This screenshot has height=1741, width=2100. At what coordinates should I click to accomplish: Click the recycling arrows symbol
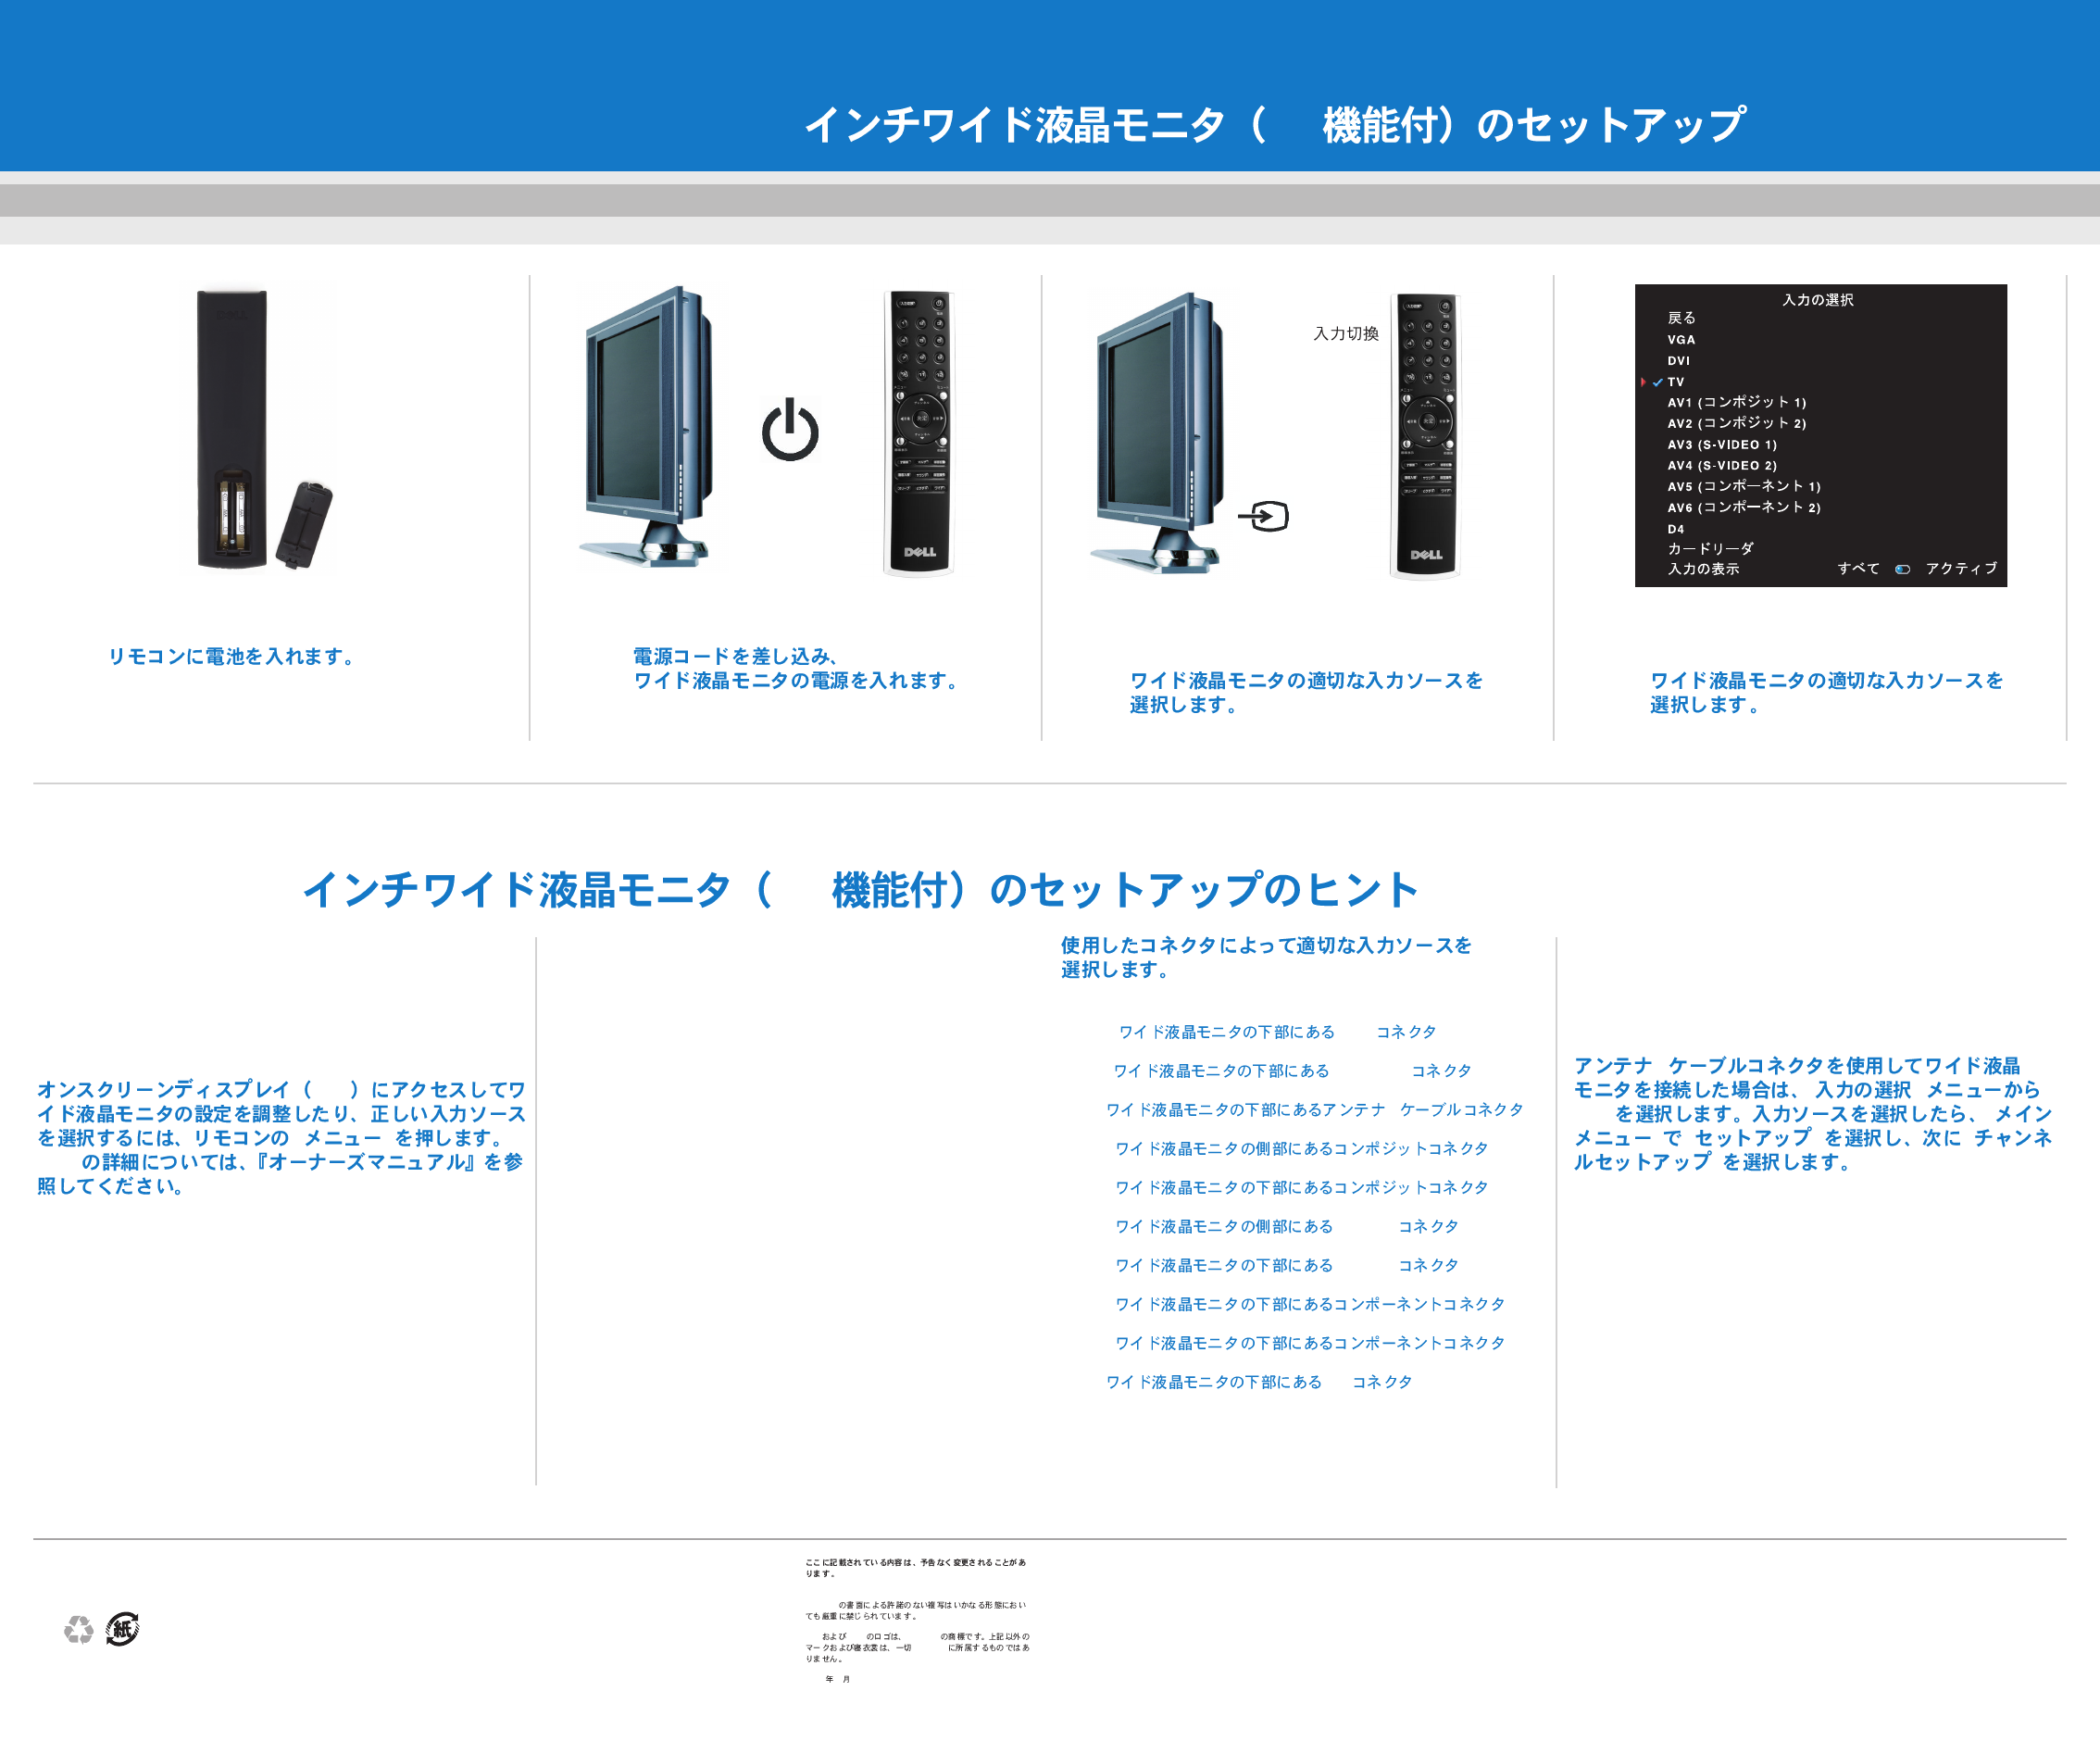point(78,1630)
